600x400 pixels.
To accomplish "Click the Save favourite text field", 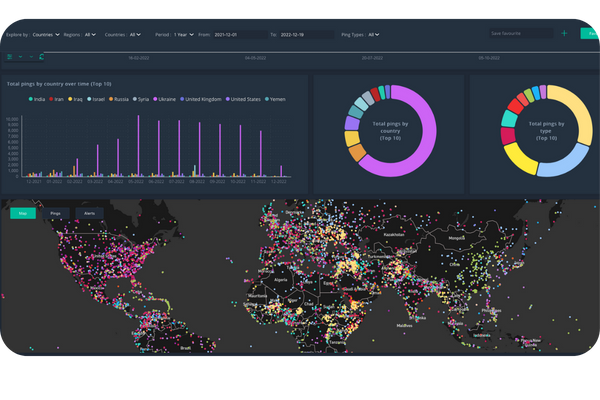I will click(x=521, y=33).
